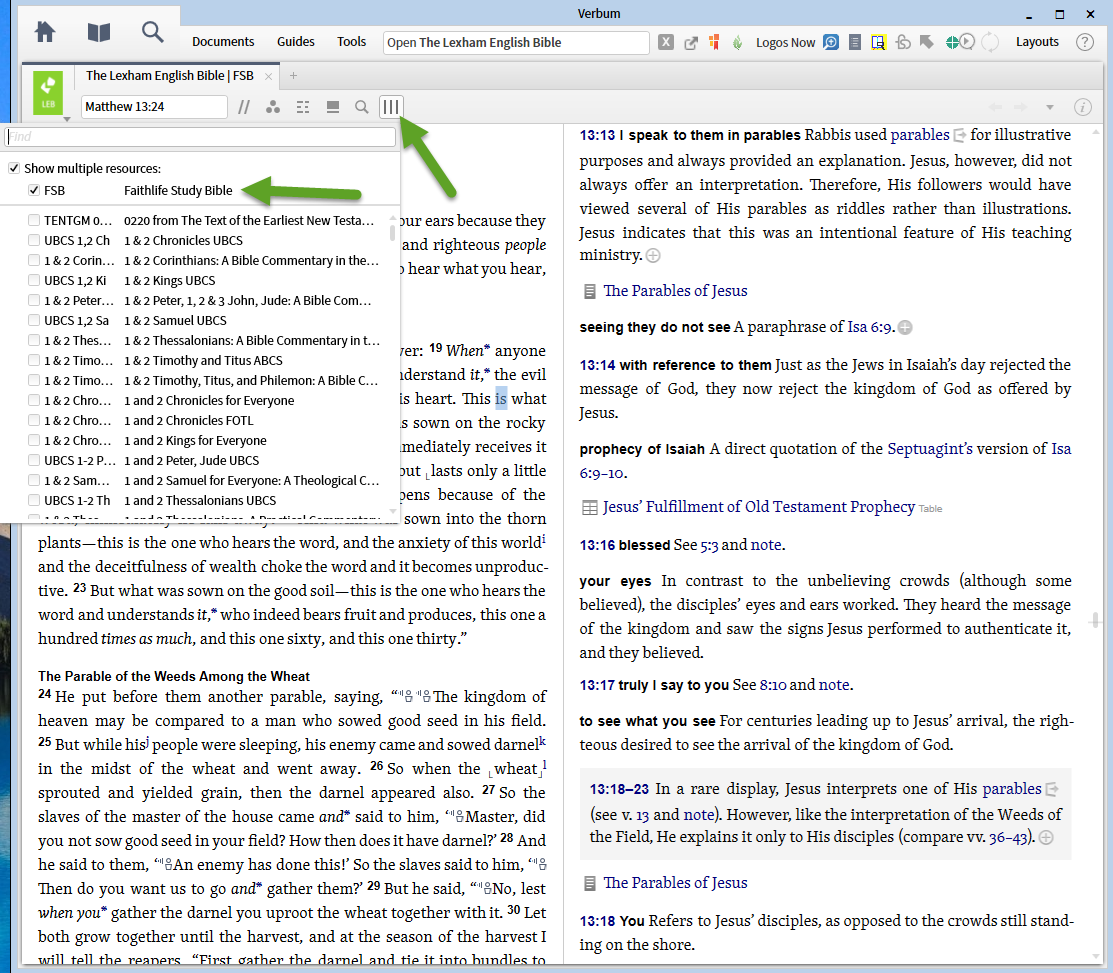Open visual filters three-dots icon
1113x973 pixels.
coord(273,107)
